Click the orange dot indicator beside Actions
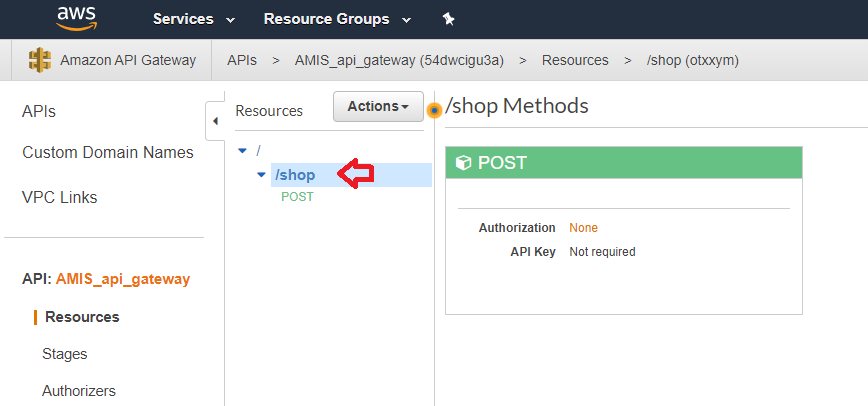The height and width of the screenshot is (406, 868). (434, 110)
